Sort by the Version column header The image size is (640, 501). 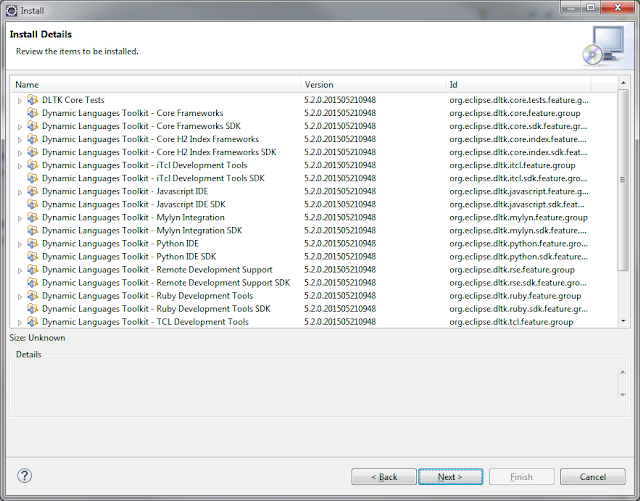(373, 85)
